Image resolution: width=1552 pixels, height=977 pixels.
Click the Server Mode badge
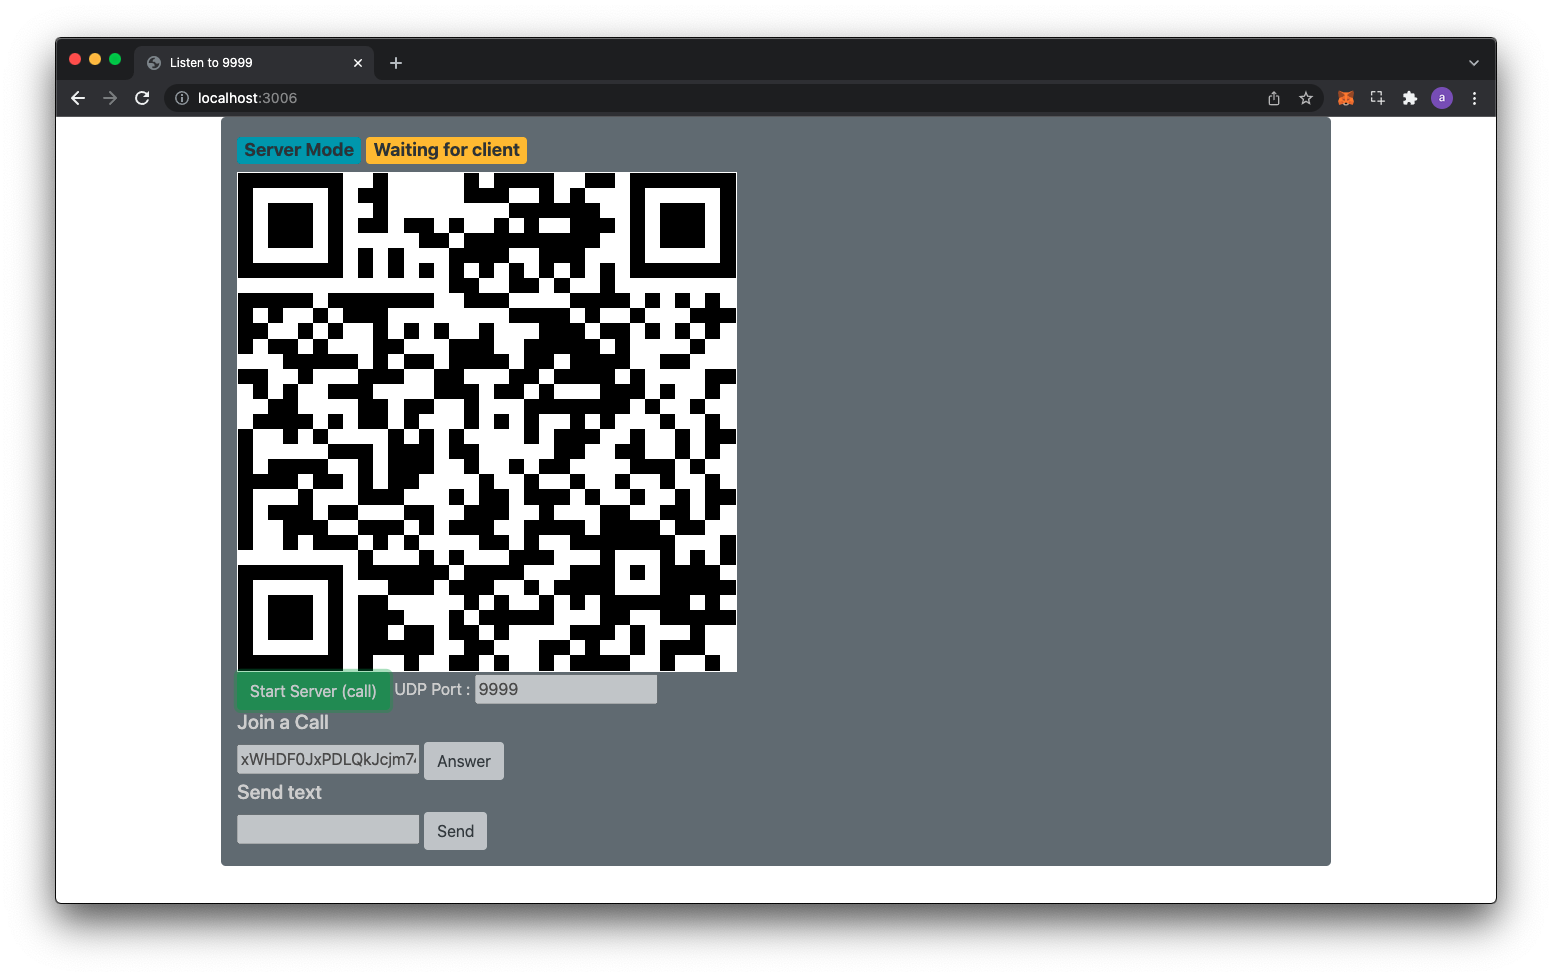(299, 150)
